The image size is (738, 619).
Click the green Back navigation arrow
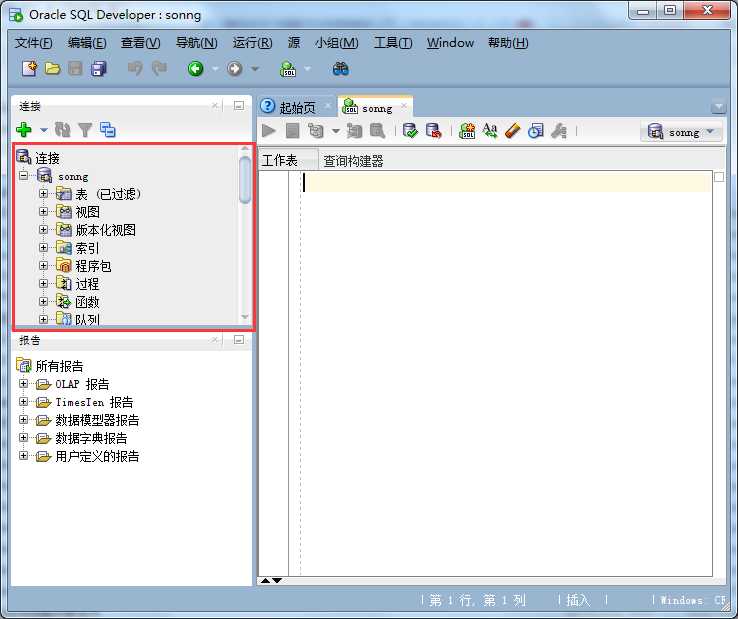click(x=195, y=69)
